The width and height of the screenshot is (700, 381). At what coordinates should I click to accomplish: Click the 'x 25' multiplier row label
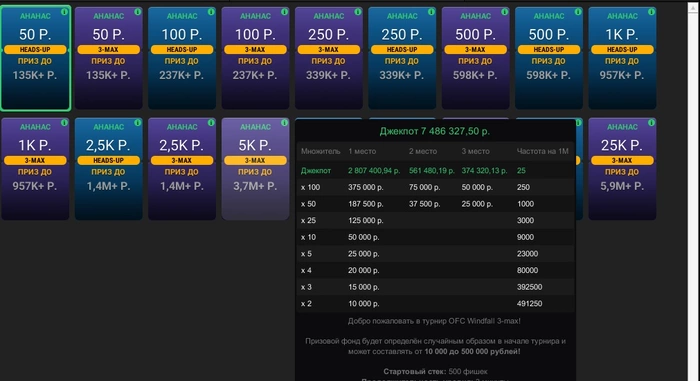click(308, 221)
